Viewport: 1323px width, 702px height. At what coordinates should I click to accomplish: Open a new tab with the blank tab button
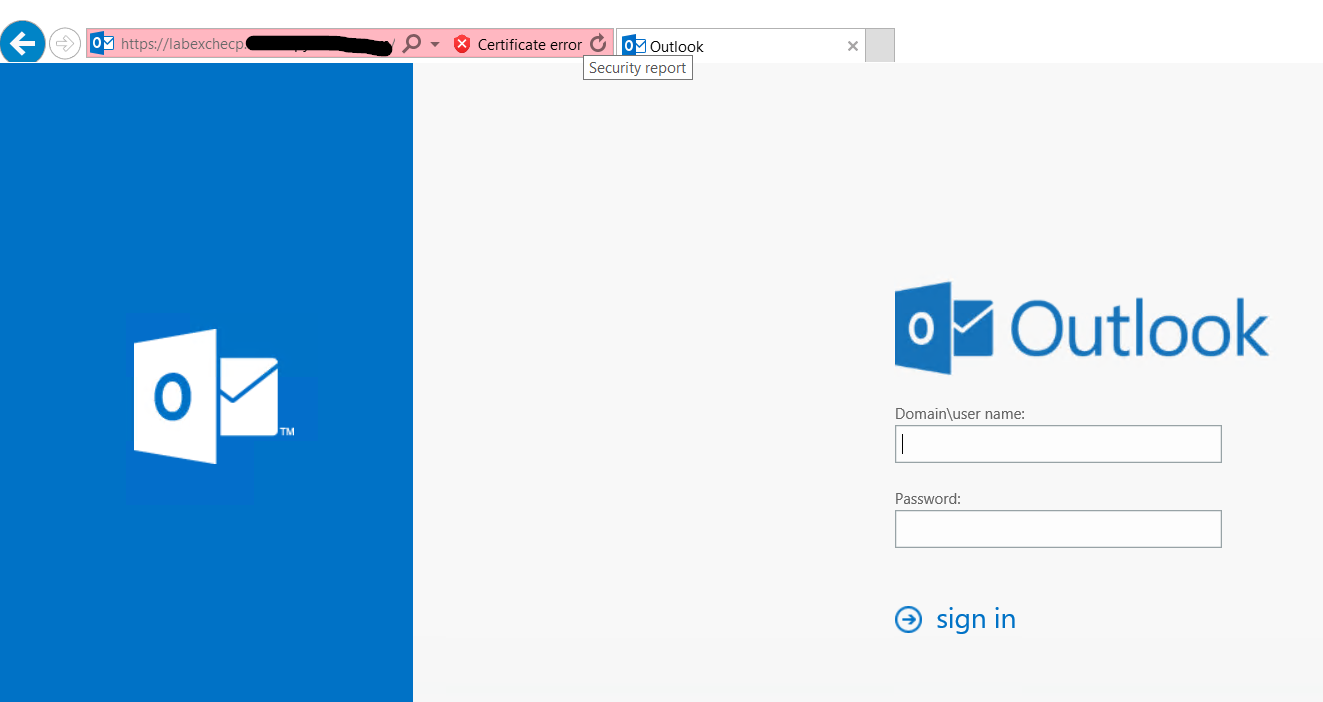879,45
